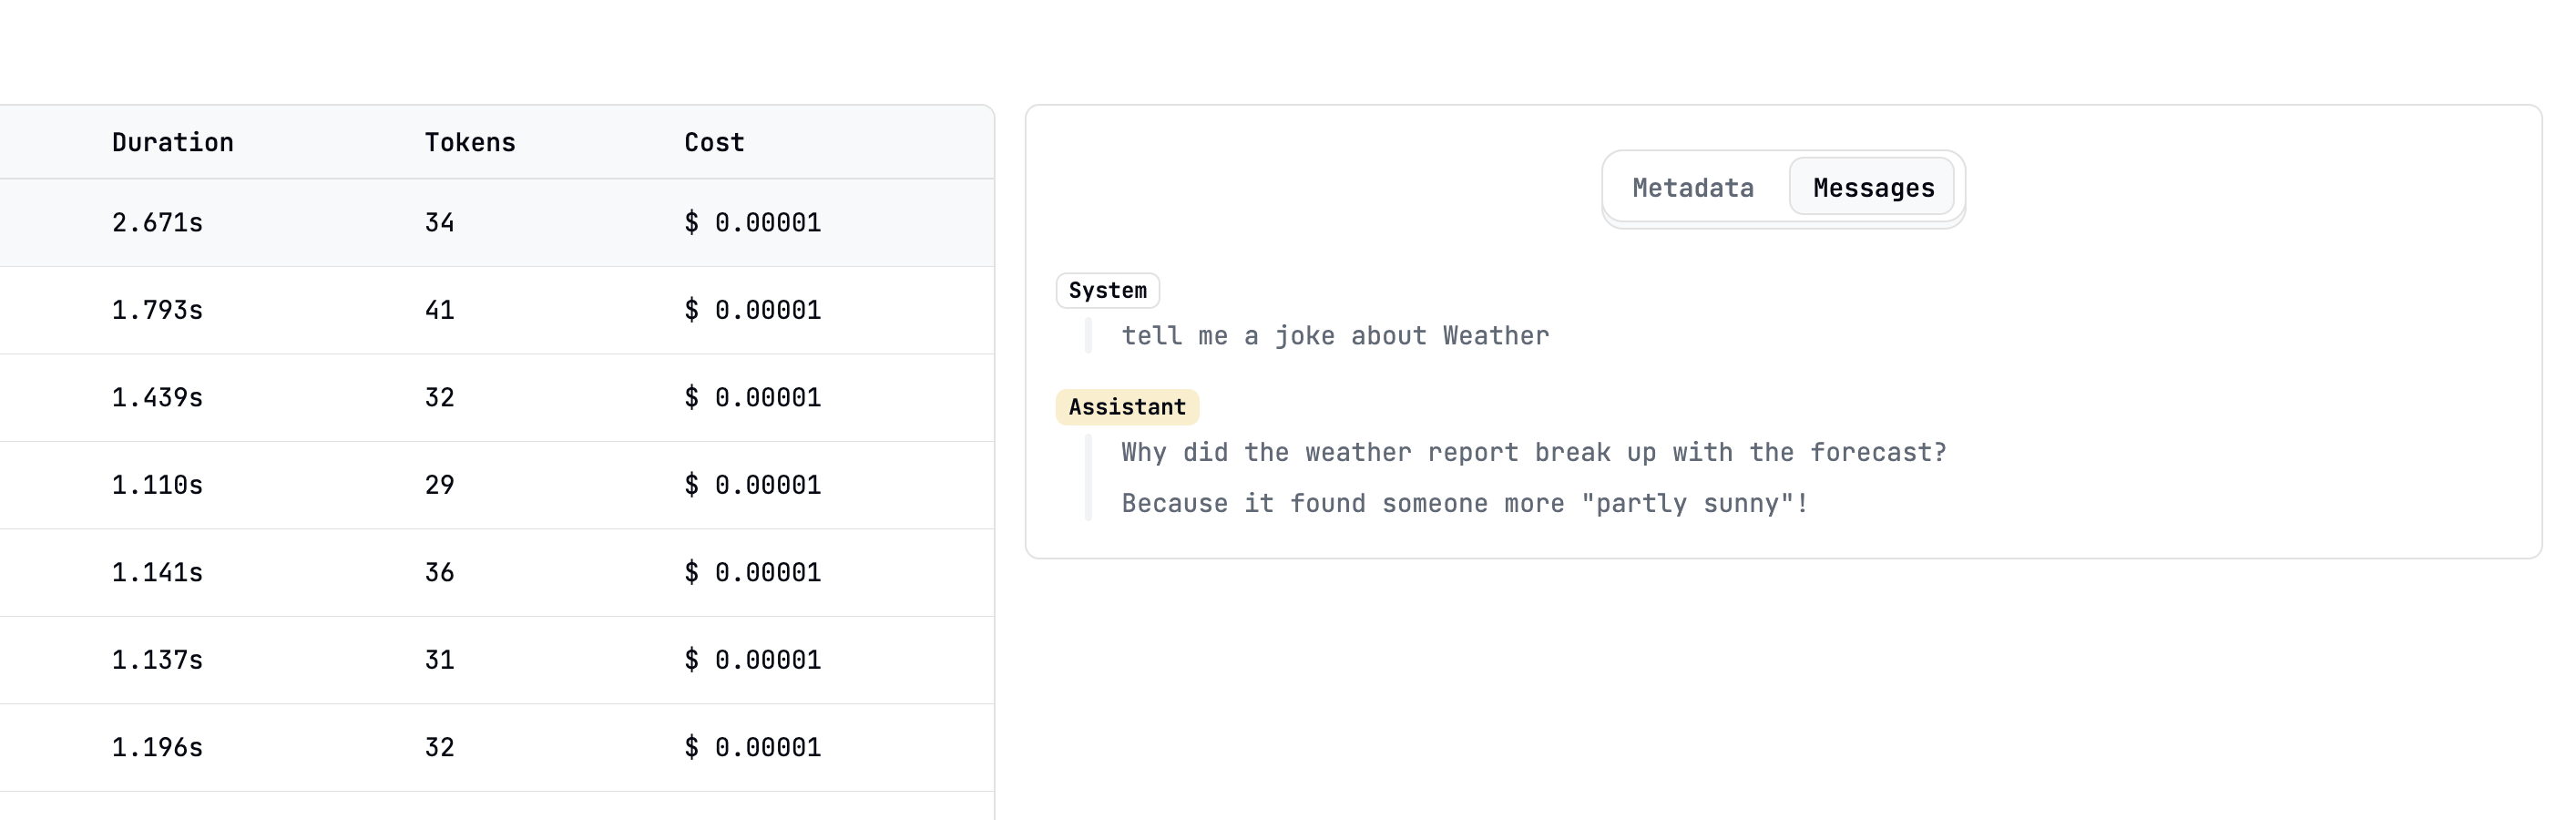Select the row with duration 1.439s
Viewport: 2576px width, 820px height.
[x=157, y=398]
